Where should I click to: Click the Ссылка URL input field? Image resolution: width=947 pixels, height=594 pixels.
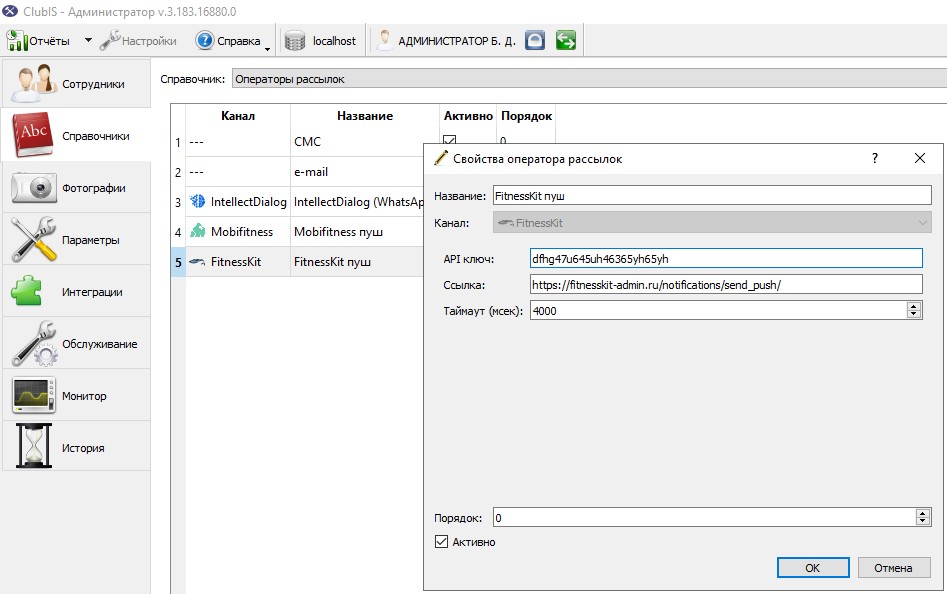(726, 284)
